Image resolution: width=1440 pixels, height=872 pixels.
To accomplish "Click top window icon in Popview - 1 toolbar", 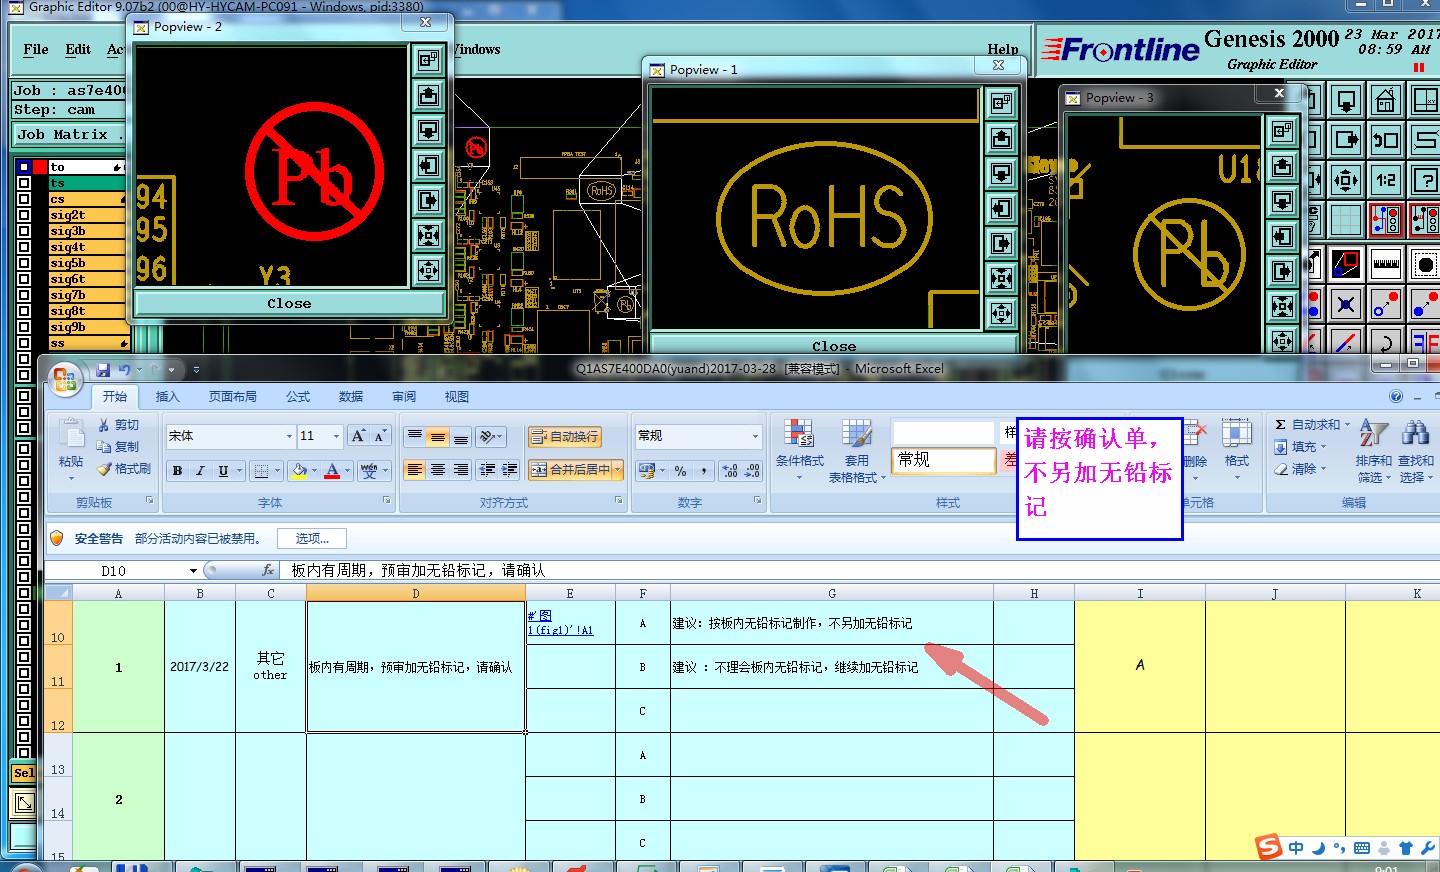I will click(x=1001, y=103).
